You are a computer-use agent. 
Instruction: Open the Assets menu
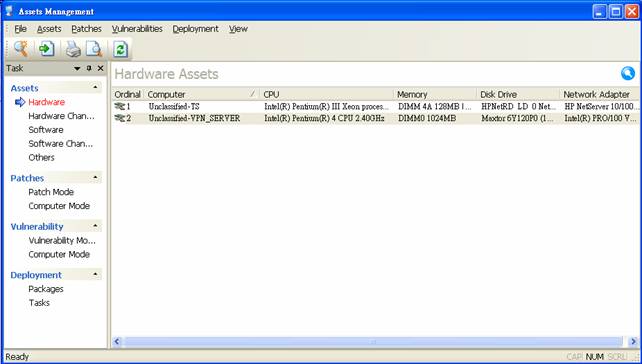[49, 29]
